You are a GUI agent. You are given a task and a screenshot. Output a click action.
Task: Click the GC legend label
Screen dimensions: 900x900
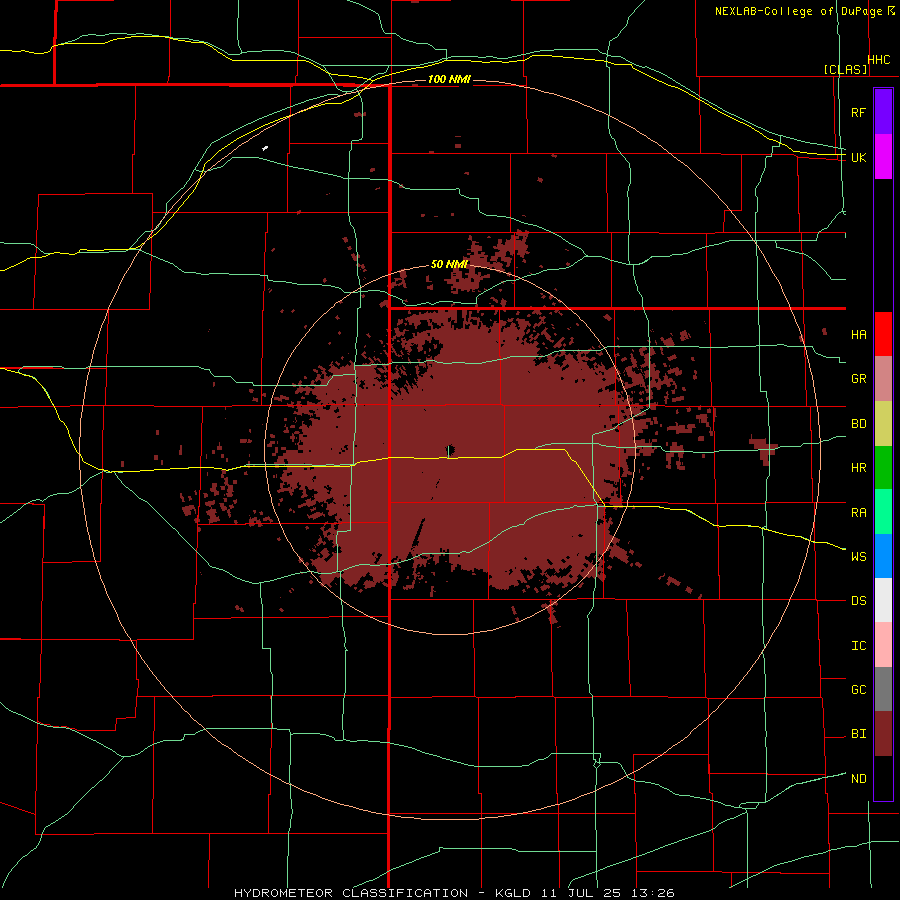tap(858, 690)
